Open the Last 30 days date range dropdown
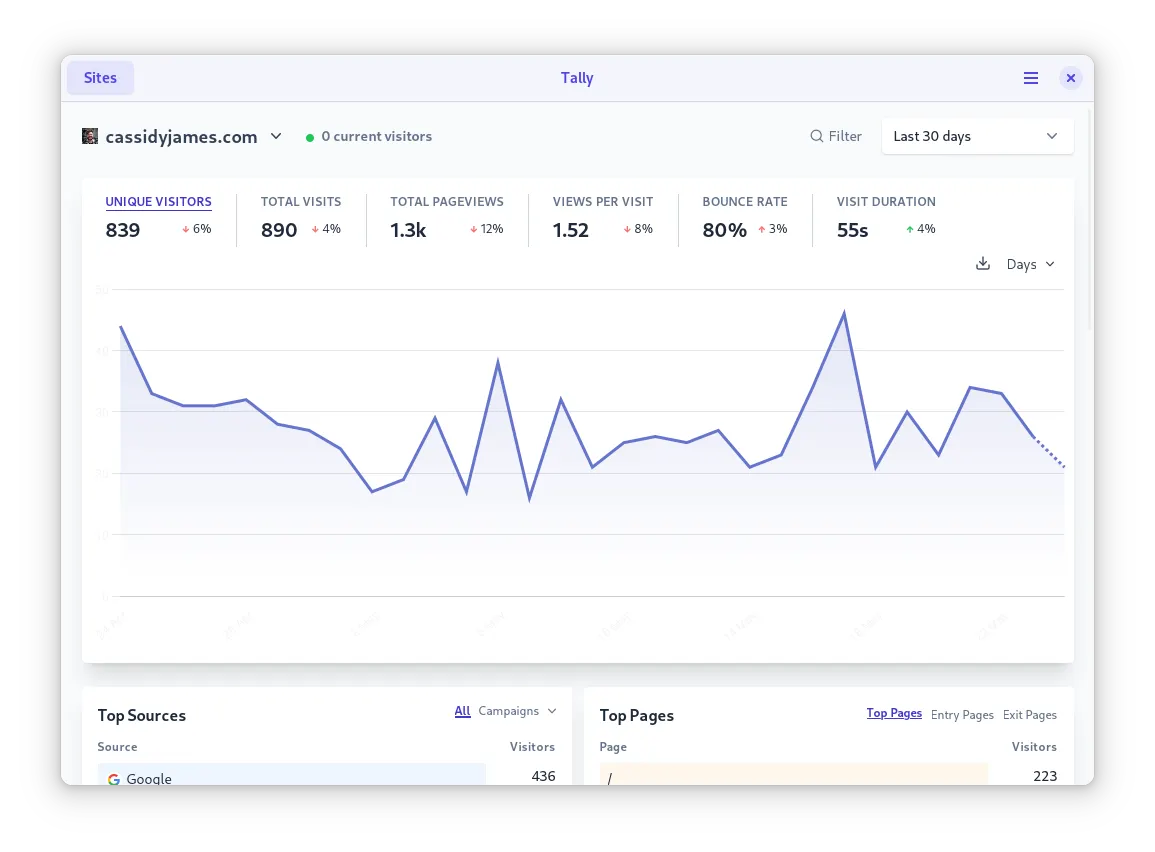This screenshot has height=852, width=1155. coord(976,136)
